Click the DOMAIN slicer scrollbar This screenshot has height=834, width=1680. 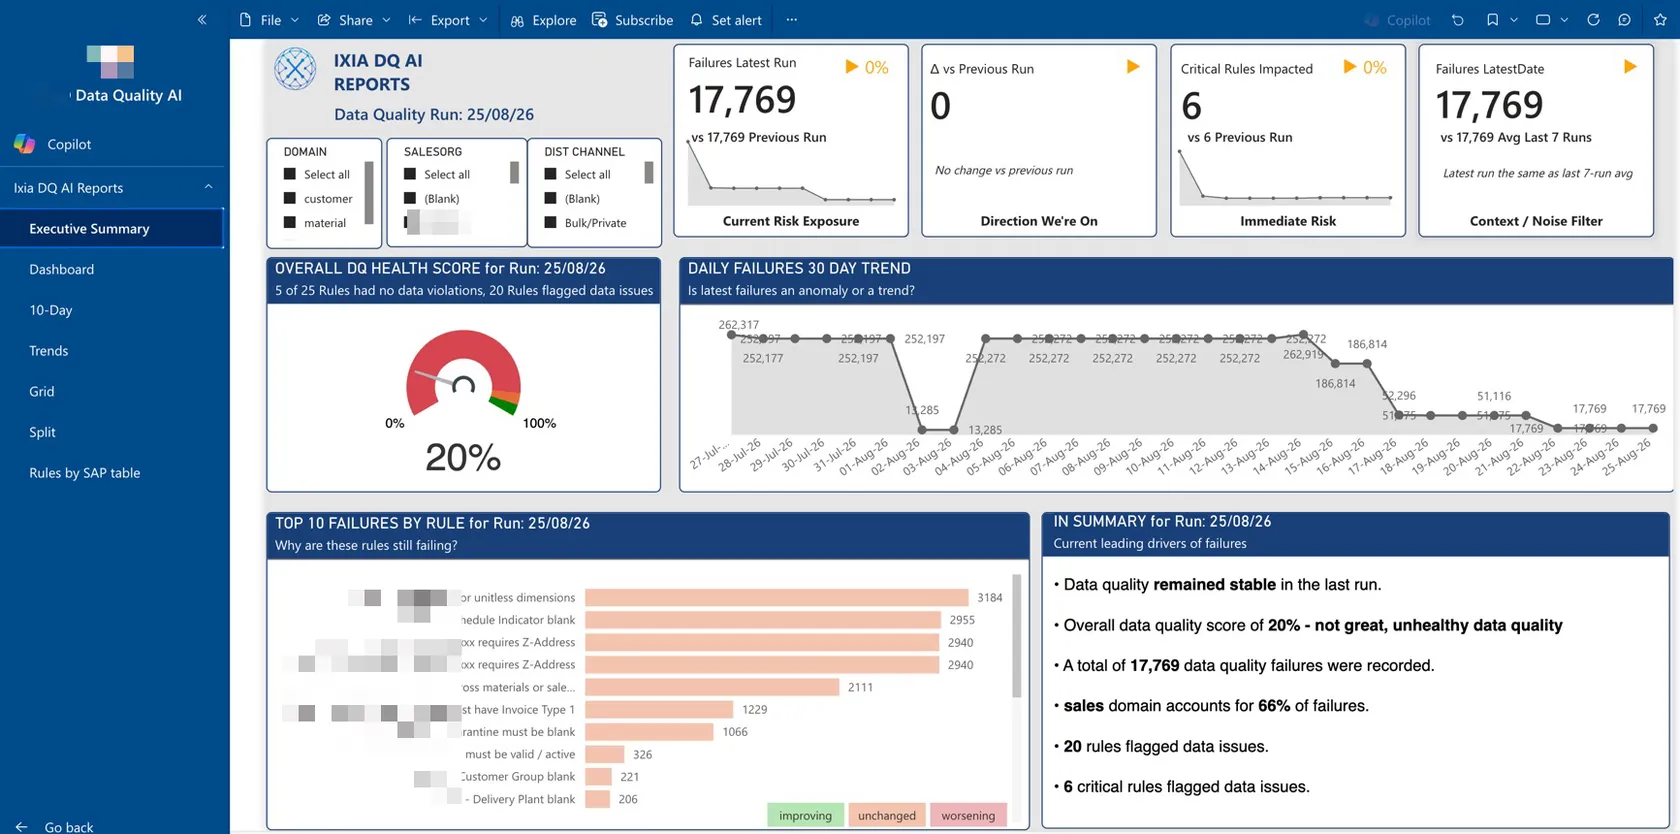(369, 193)
